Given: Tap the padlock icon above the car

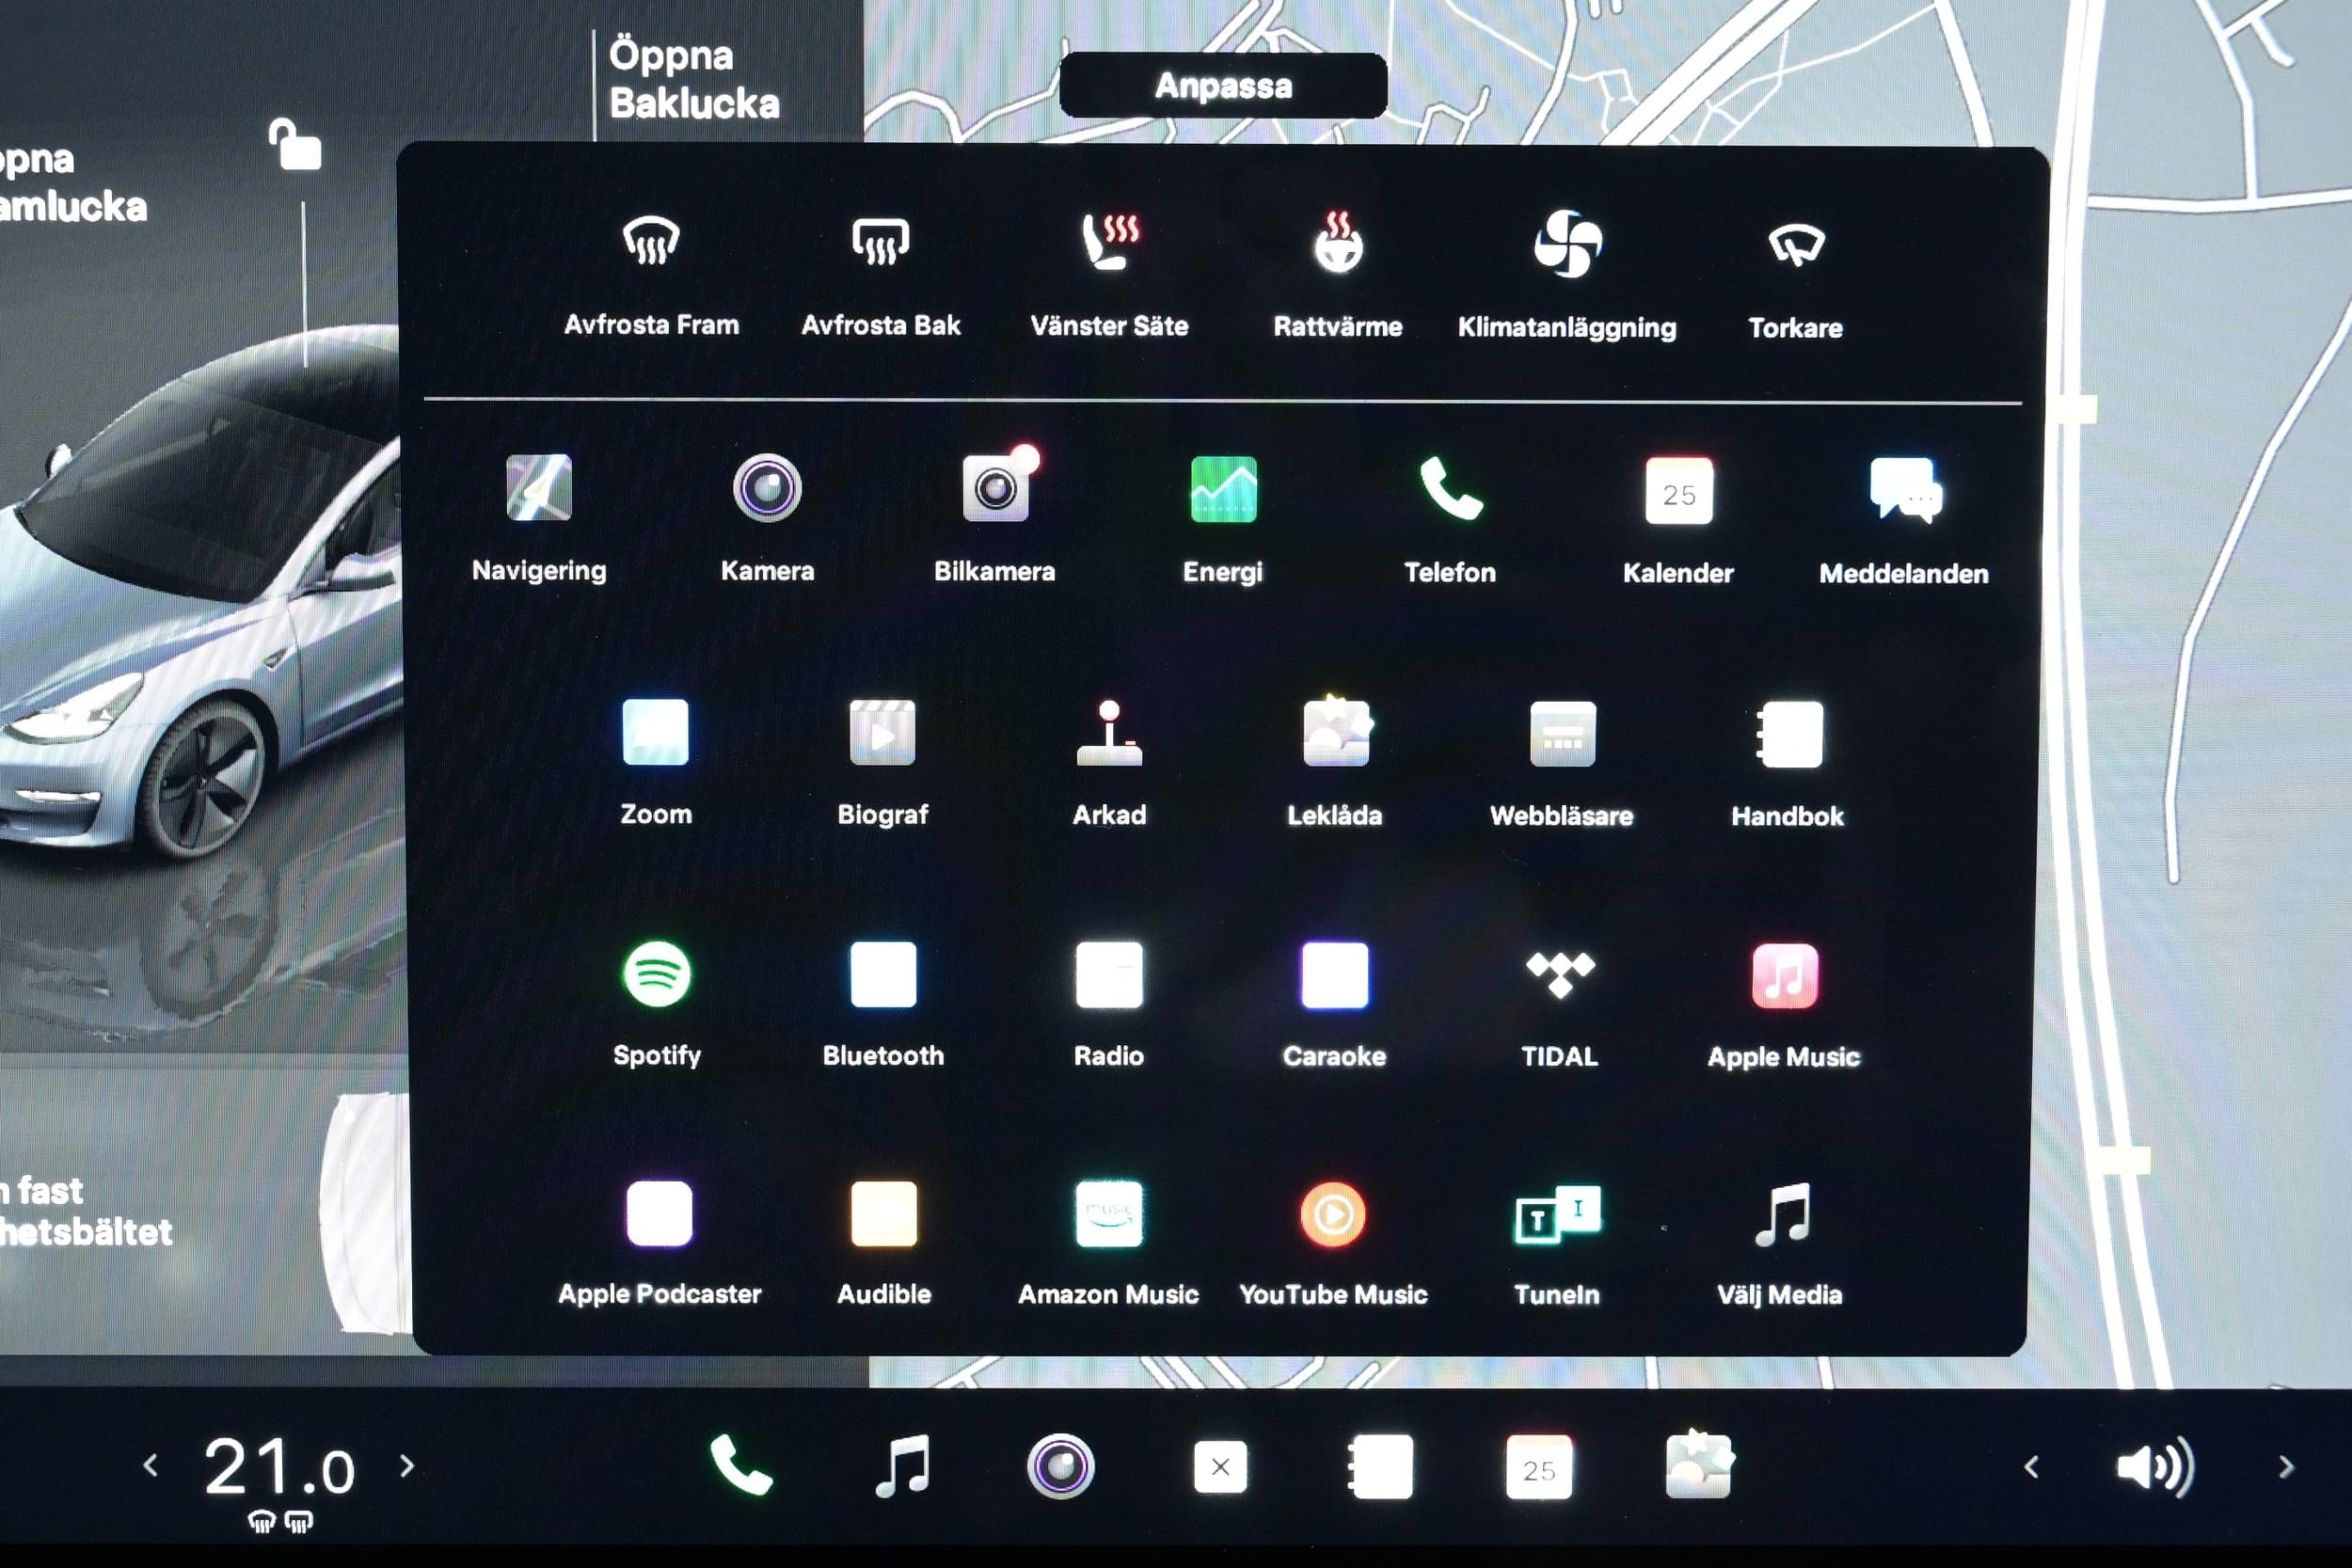Looking at the screenshot, I should click(x=295, y=145).
